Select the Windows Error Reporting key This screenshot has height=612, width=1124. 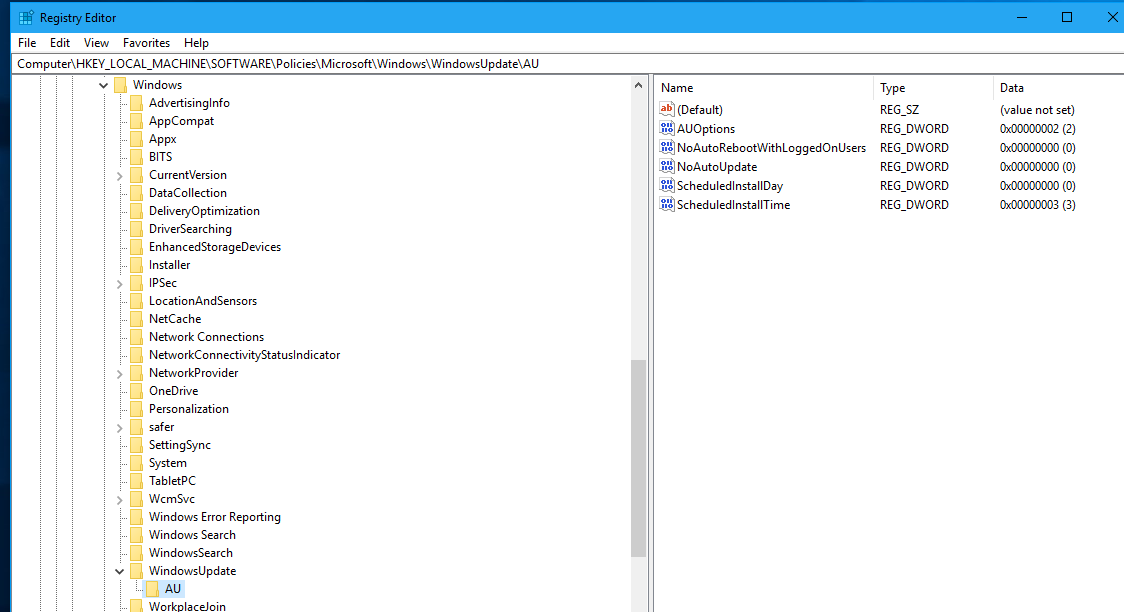(214, 517)
